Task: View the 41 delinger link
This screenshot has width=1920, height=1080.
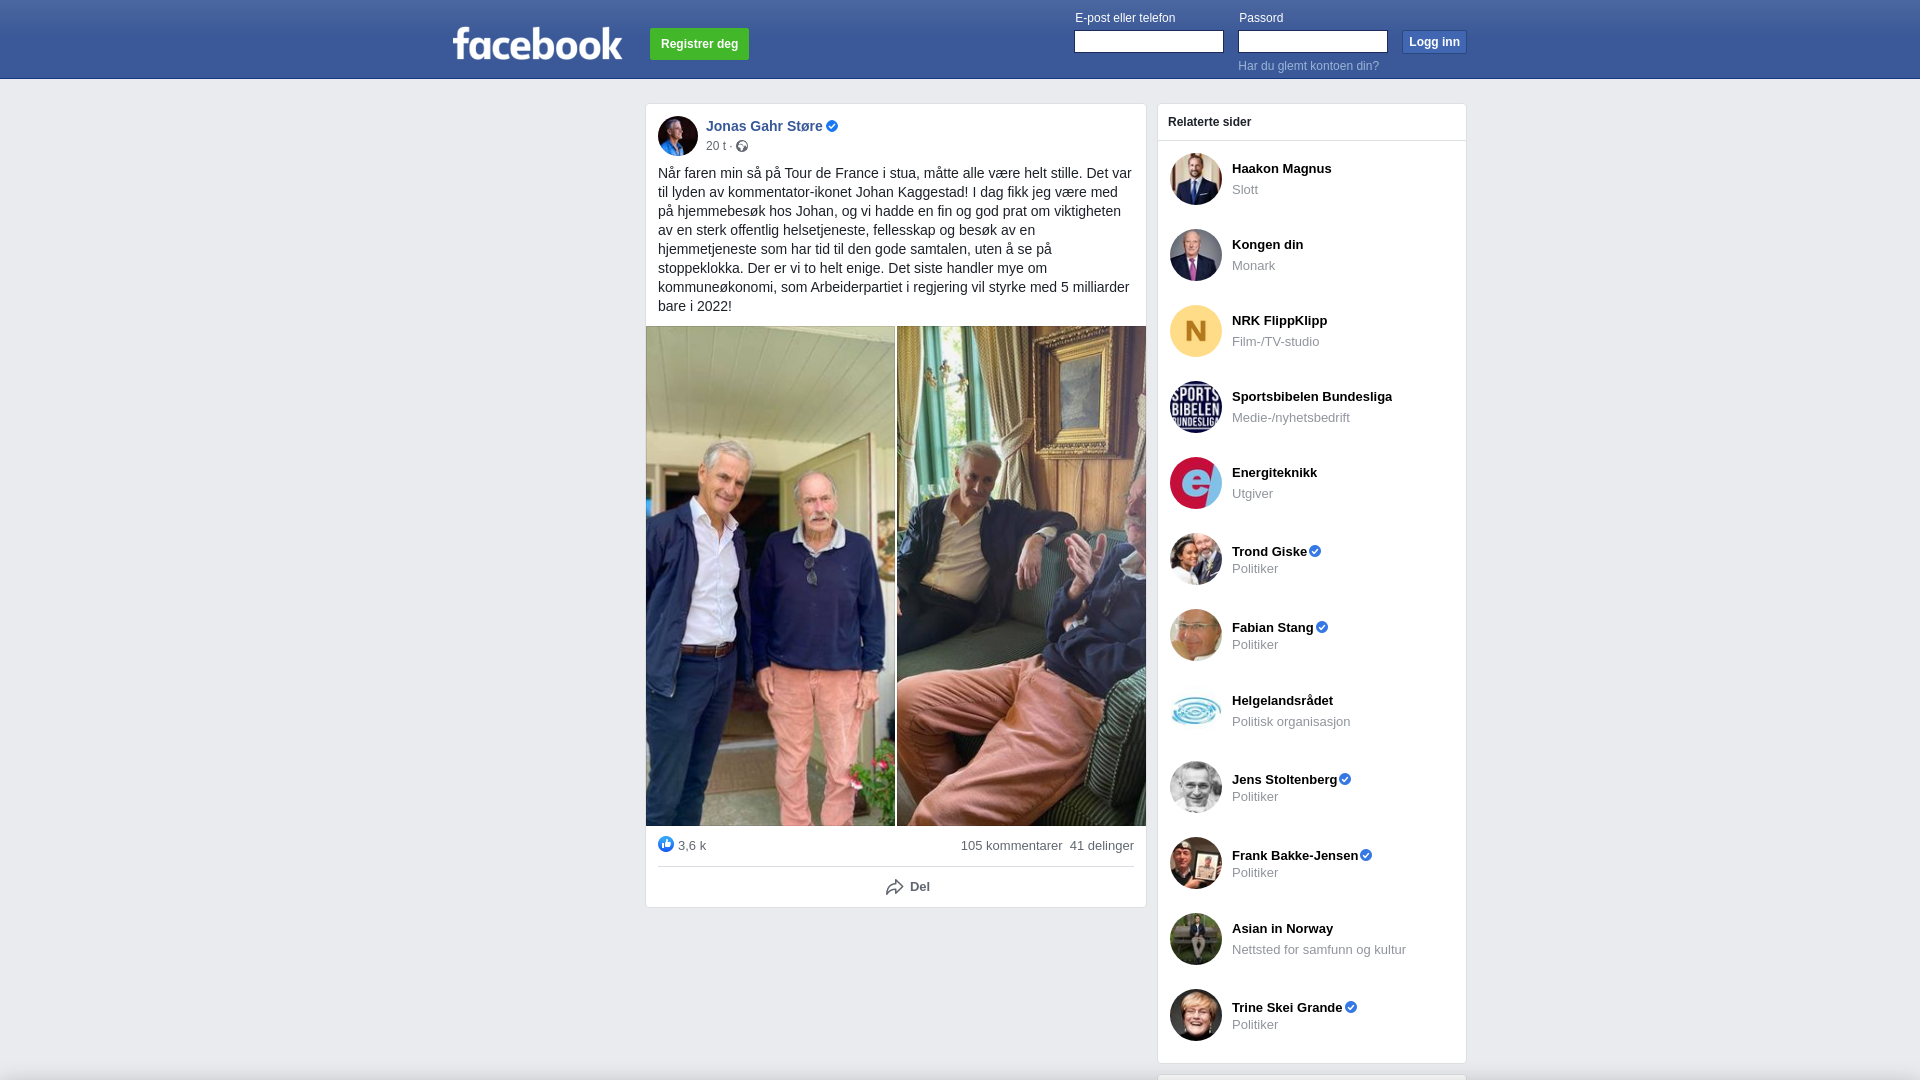Action: click(x=1102, y=846)
